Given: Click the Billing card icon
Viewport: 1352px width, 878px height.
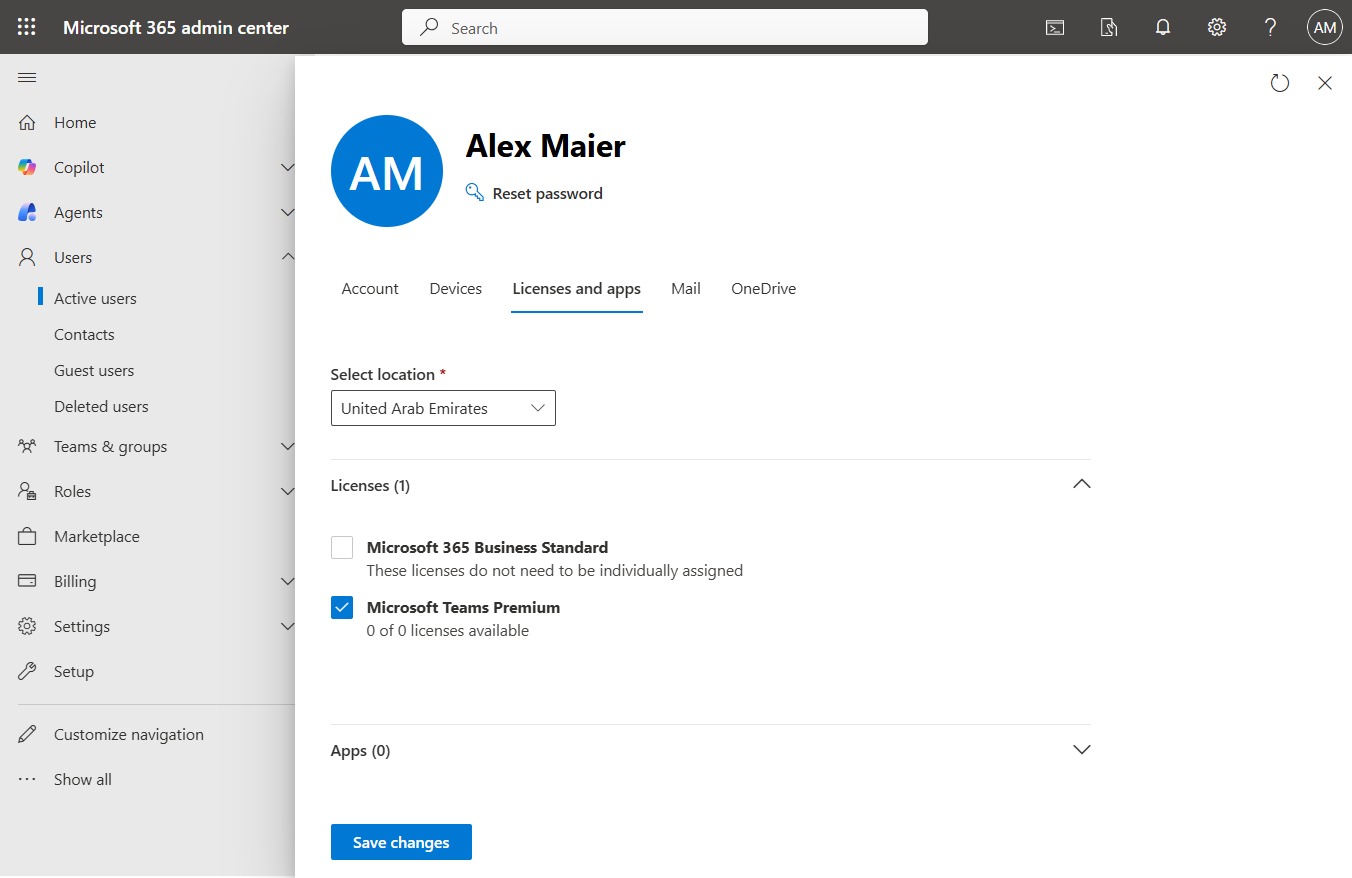Looking at the screenshot, I should 28,581.
